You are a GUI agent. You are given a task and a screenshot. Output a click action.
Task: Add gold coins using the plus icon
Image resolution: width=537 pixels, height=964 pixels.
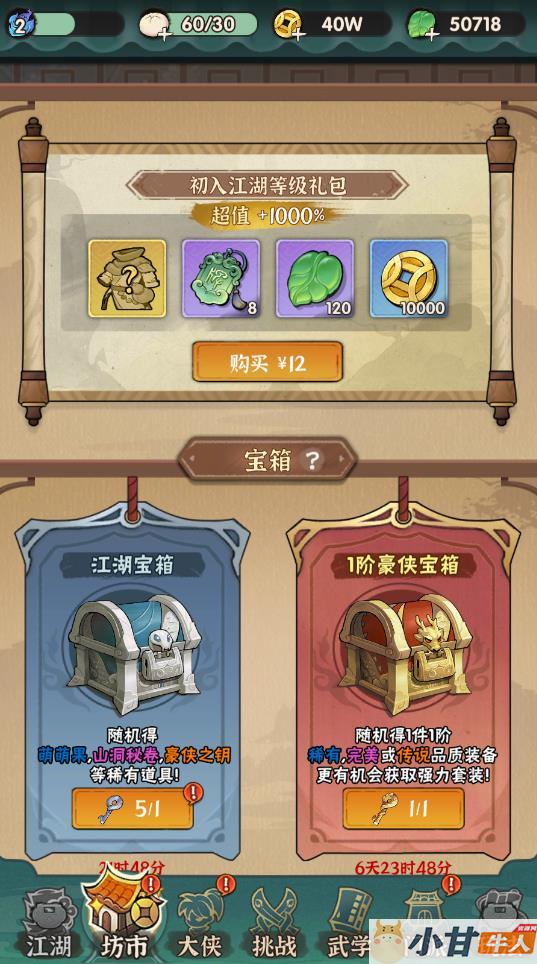click(299, 34)
